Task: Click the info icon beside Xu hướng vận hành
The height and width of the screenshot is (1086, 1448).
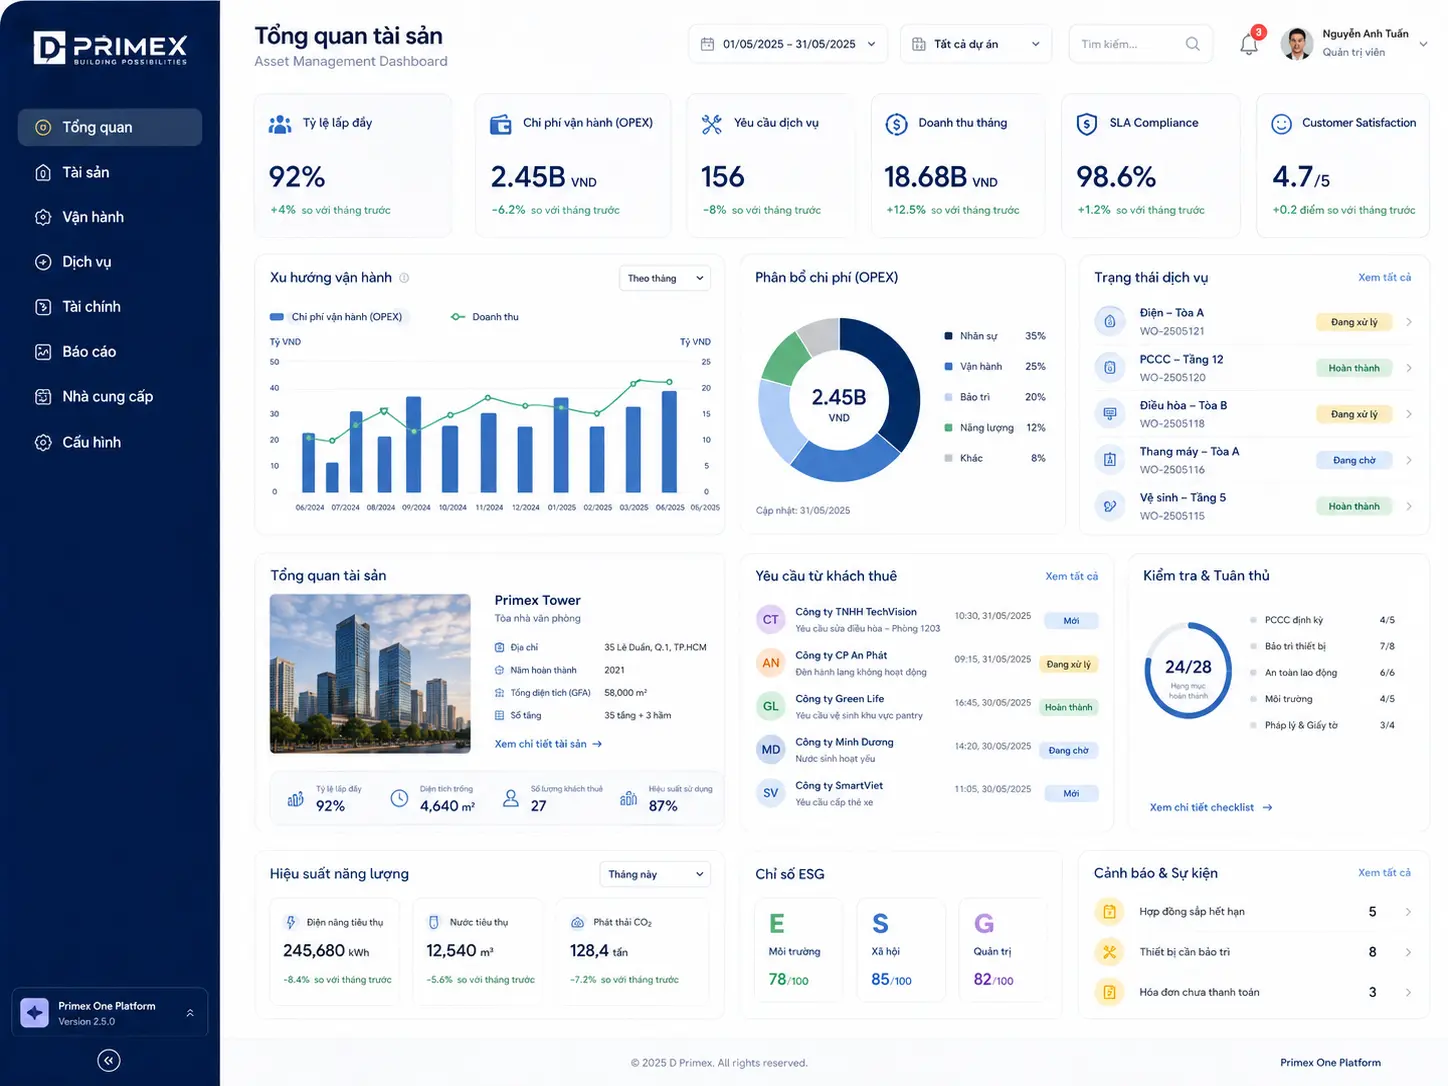Action: pyautogui.click(x=404, y=278)
